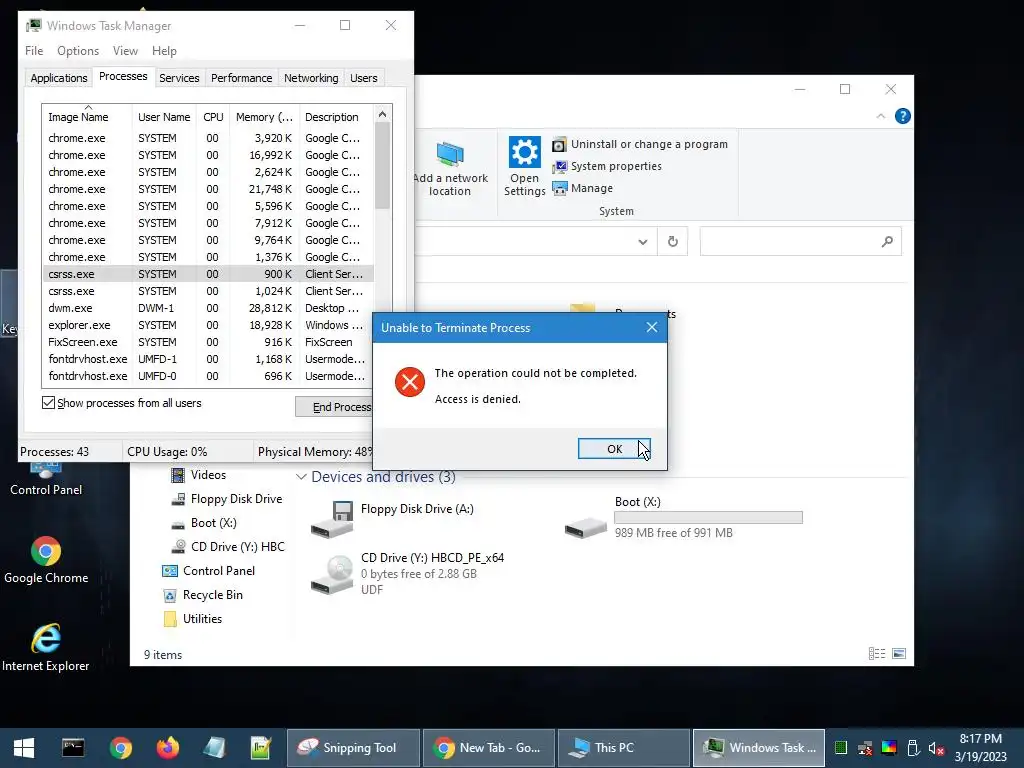This screenshot has height=768, width=1024.
Task: Open the View menu in Task Manager
Action: (125, 51)
